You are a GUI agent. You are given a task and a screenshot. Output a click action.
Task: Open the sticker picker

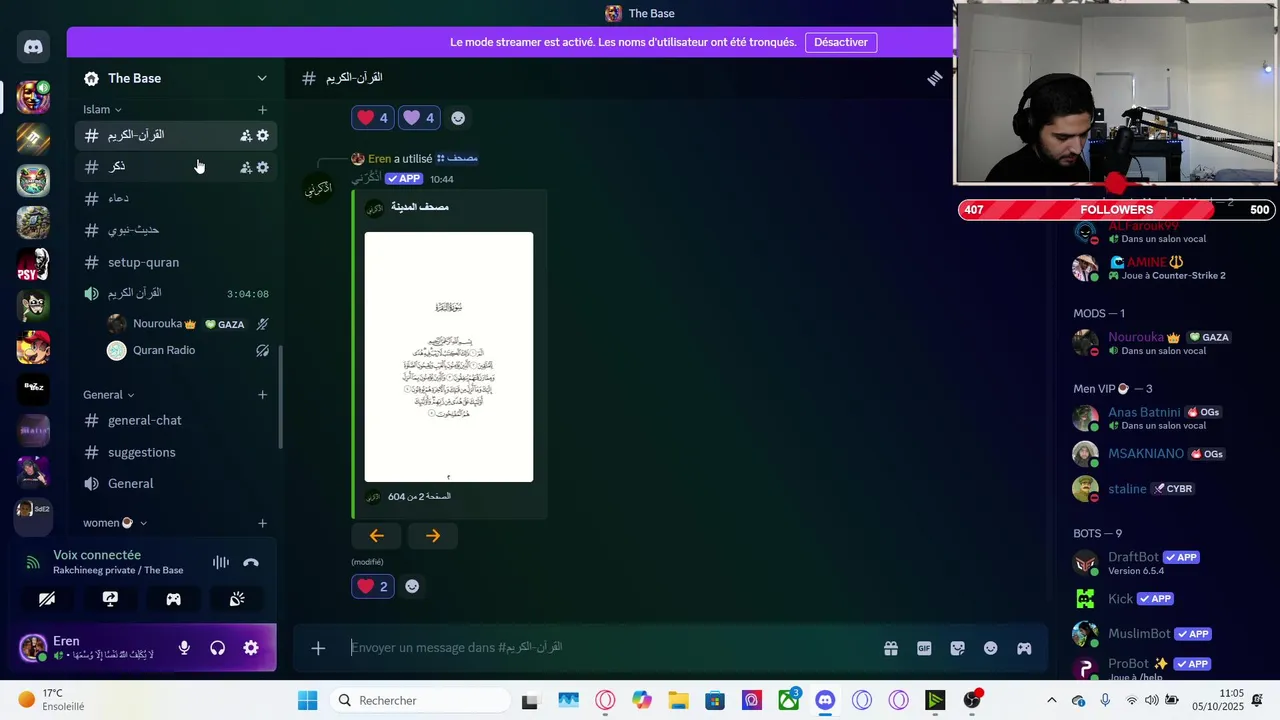click(x=957, y=648)
